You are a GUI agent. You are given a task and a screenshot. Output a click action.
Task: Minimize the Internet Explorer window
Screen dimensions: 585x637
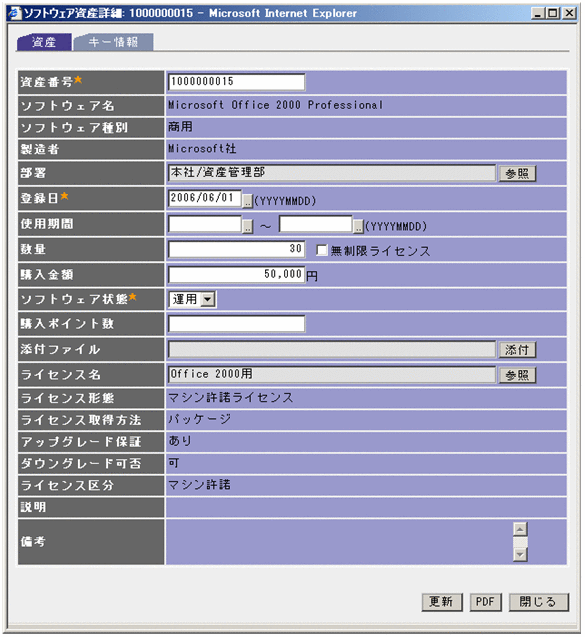point(538,13)
